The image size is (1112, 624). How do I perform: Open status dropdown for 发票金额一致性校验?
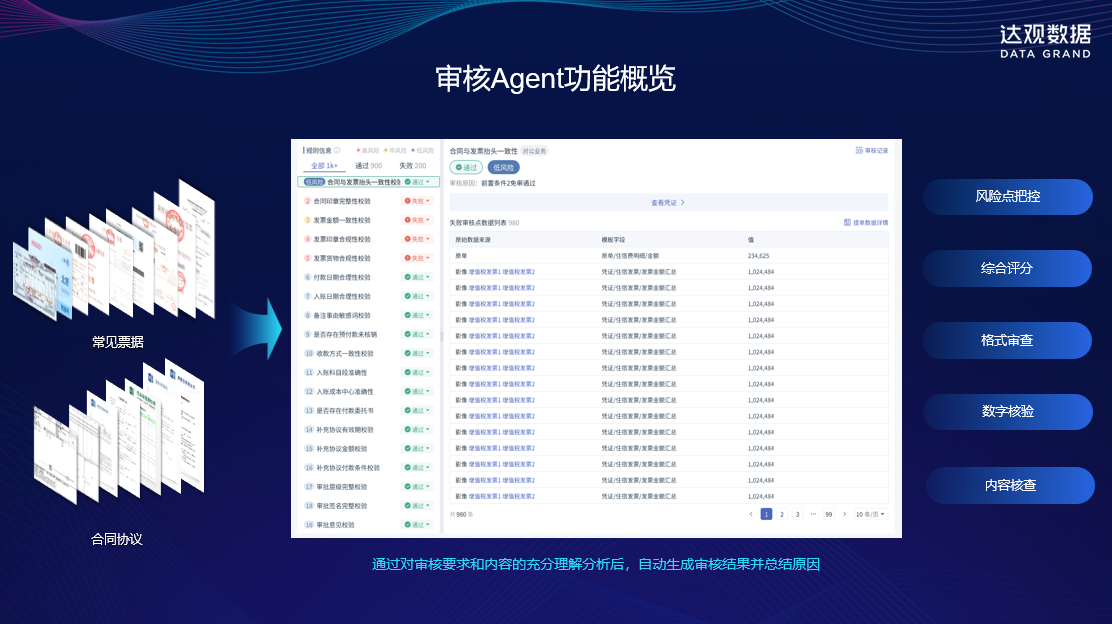(x=429, y=220)
